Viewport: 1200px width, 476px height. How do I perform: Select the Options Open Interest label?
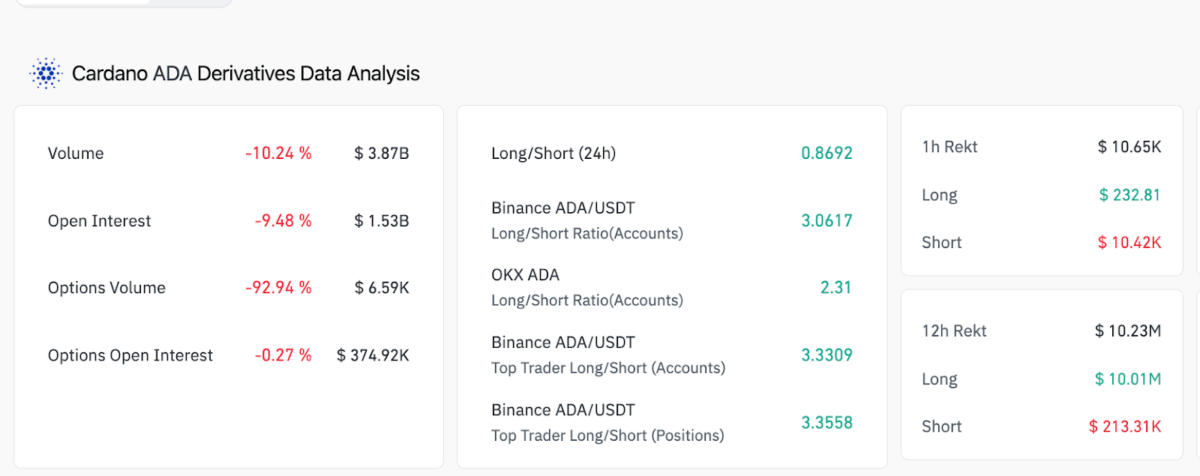(130, 355)
